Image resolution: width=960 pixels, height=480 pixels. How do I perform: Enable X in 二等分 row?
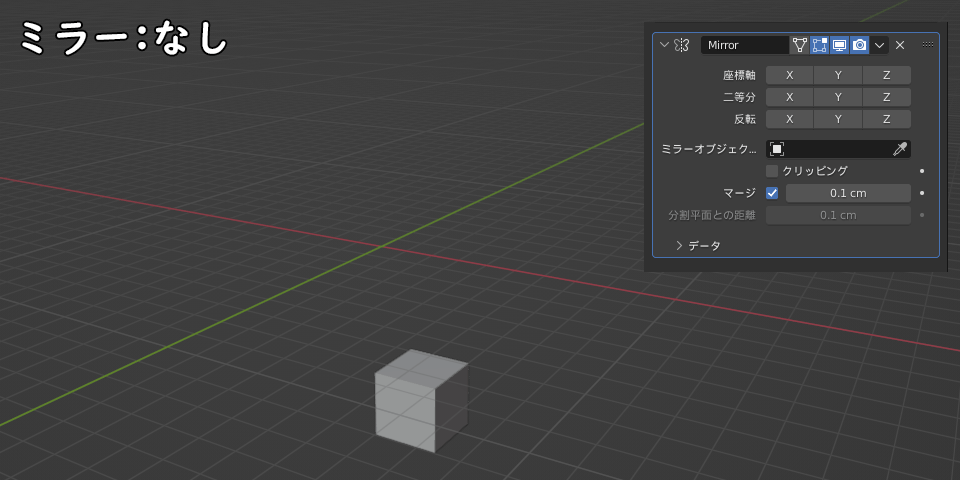click(x=790, y=97)
